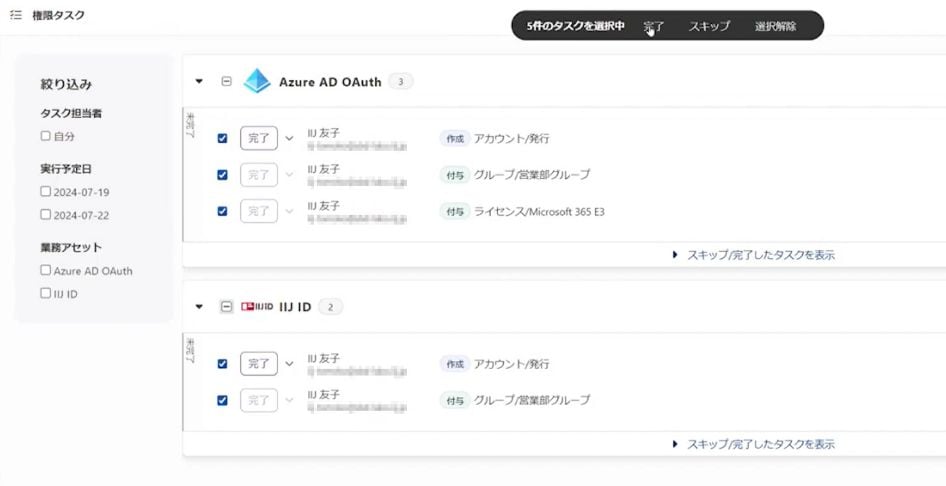This screenshot has width=946, height=486.
Task: Collapse the IIJ ID section
Action: tap(199, 306)
